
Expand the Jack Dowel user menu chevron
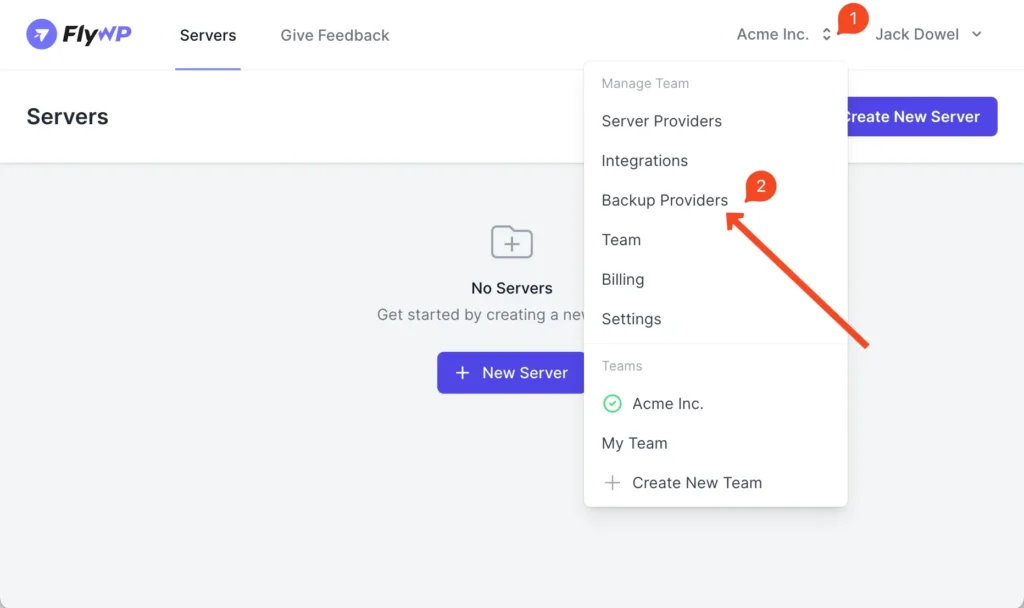pos(977,35)
